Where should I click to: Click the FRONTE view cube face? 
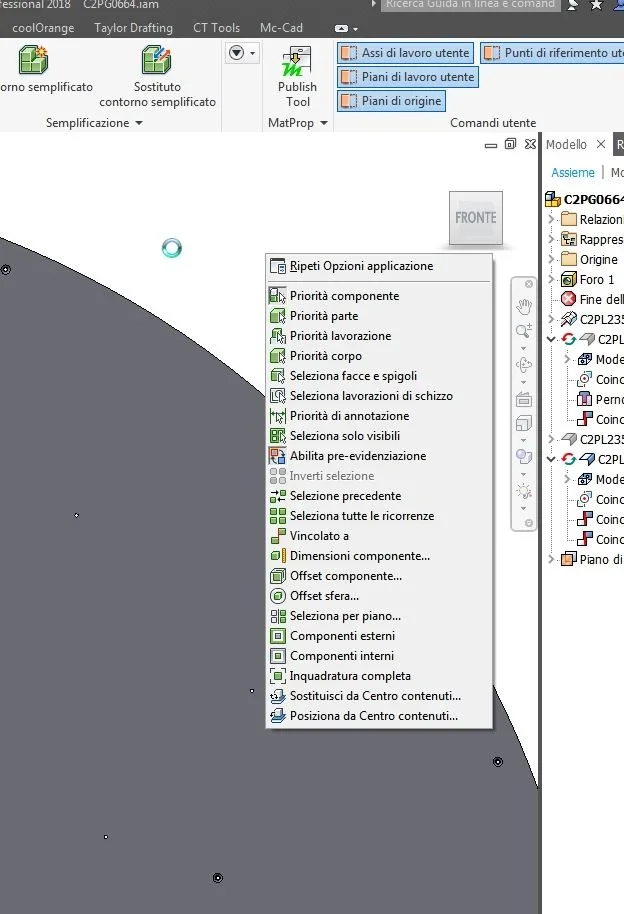(475, 217)
